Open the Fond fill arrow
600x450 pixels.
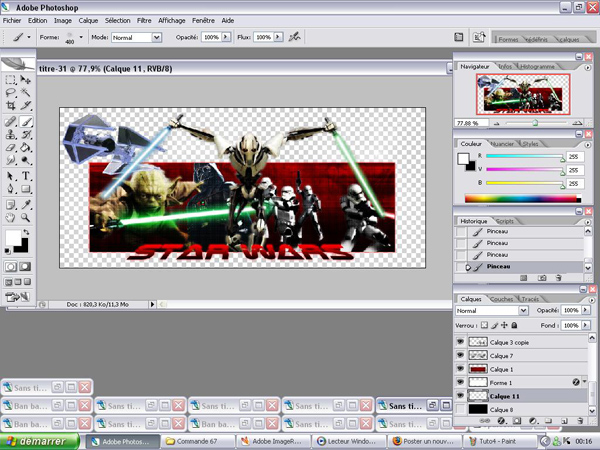pyautogui.click(x=585, y=325)
